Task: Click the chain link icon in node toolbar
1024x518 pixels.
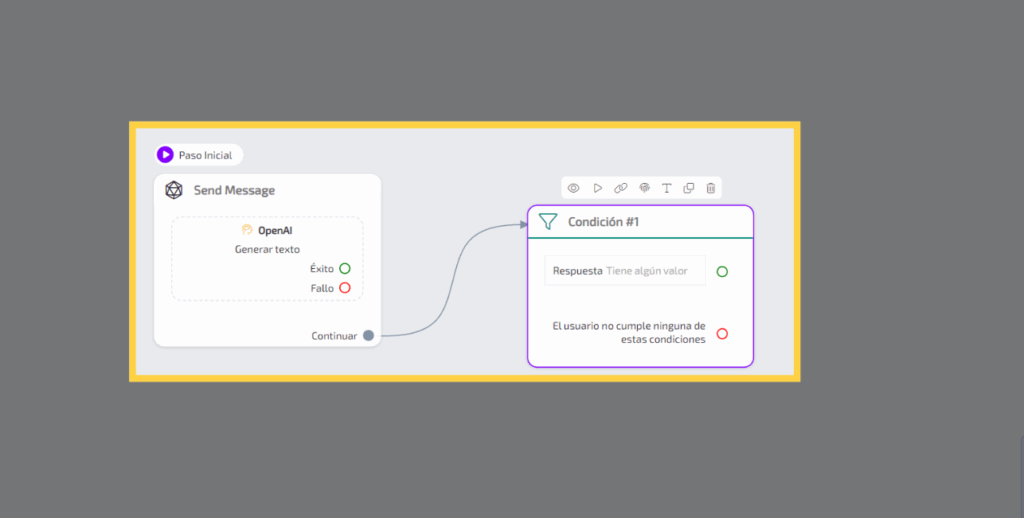Action: (620, 188)
